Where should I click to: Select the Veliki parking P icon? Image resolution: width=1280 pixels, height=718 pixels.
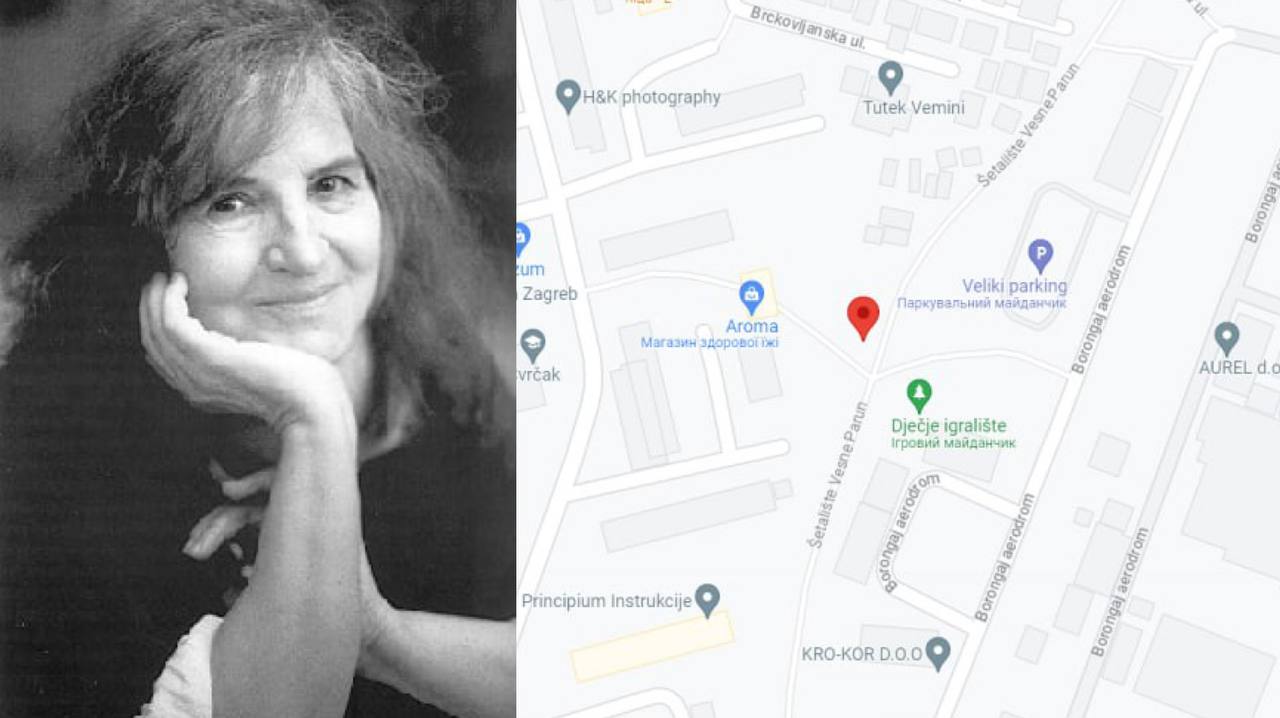tap(1040, 256)
